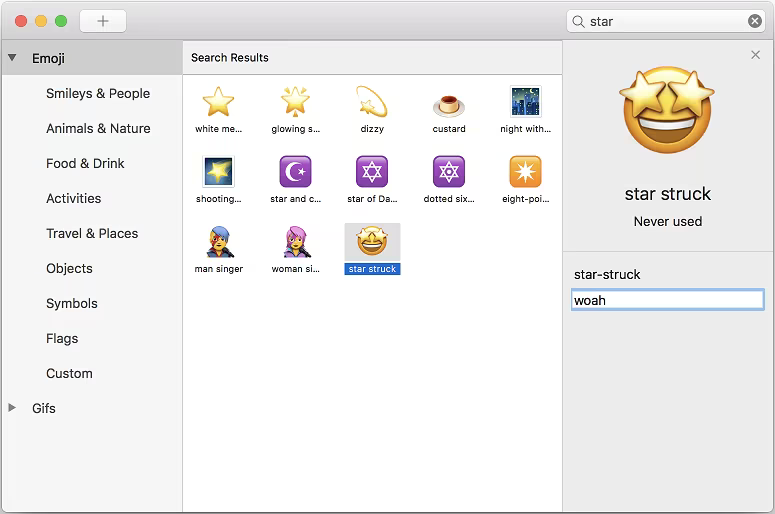Screen dimensions: 775x514
Task: Click the "man singer" label text
Action: (x=219, y=269)
